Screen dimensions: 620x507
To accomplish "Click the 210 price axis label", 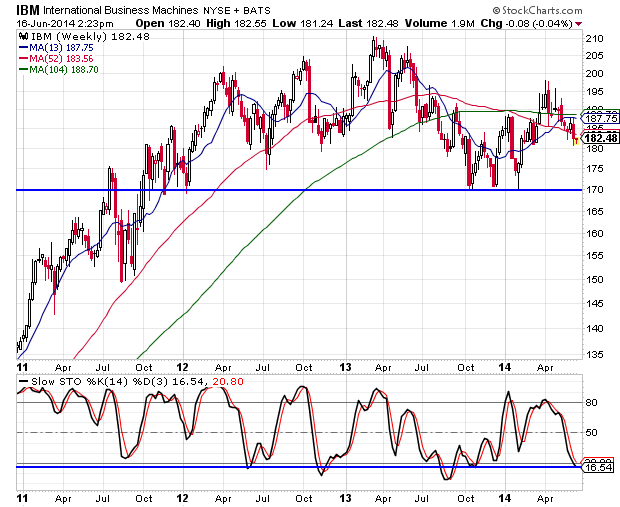I will (595, 39).
